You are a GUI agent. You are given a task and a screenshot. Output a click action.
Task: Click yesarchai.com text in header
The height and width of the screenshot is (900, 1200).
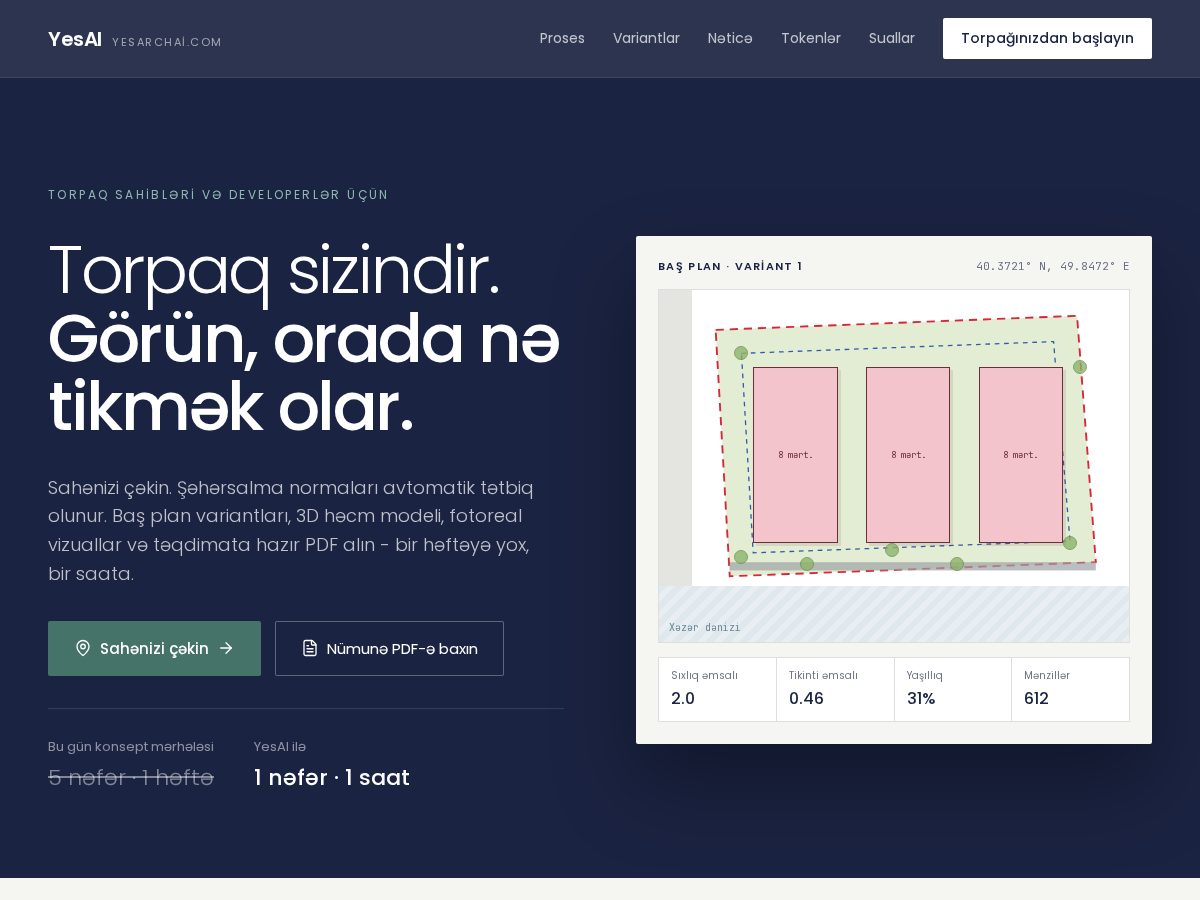pyautogui.click(x=167, y=42)
